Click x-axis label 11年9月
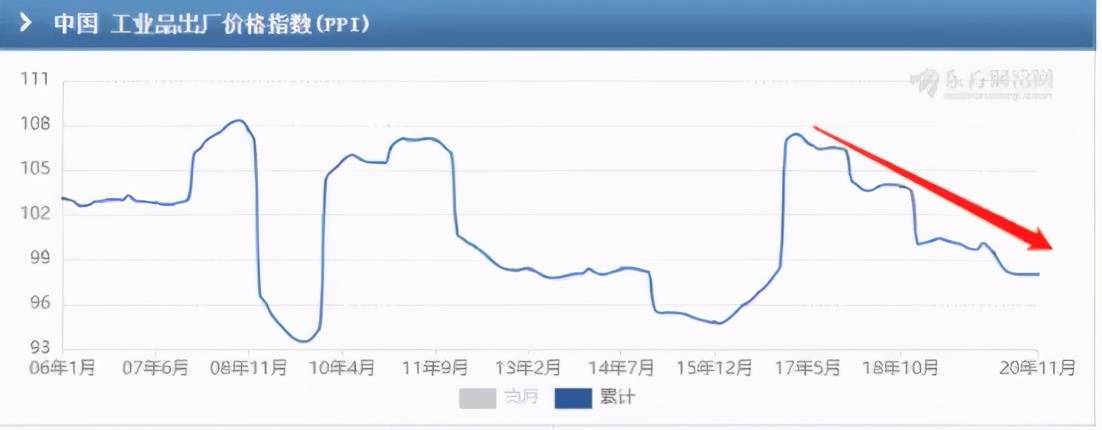Viewport: 1102px width, 430px height. point(435,367)
